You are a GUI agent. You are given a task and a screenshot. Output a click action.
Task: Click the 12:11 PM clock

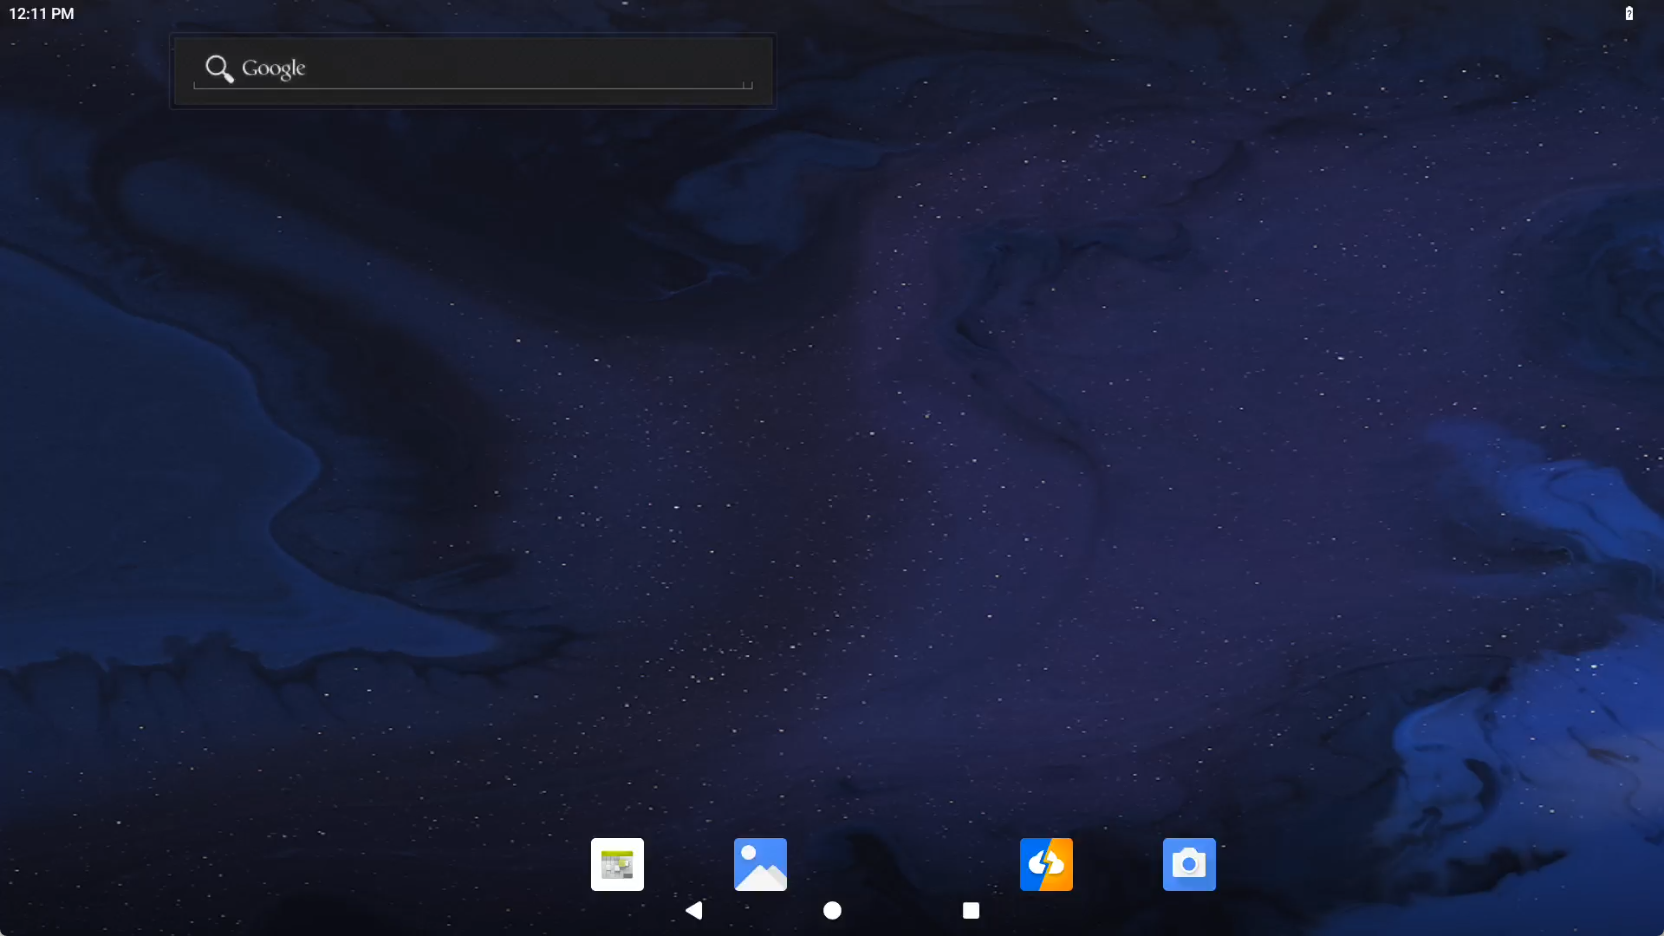(42, 14)
